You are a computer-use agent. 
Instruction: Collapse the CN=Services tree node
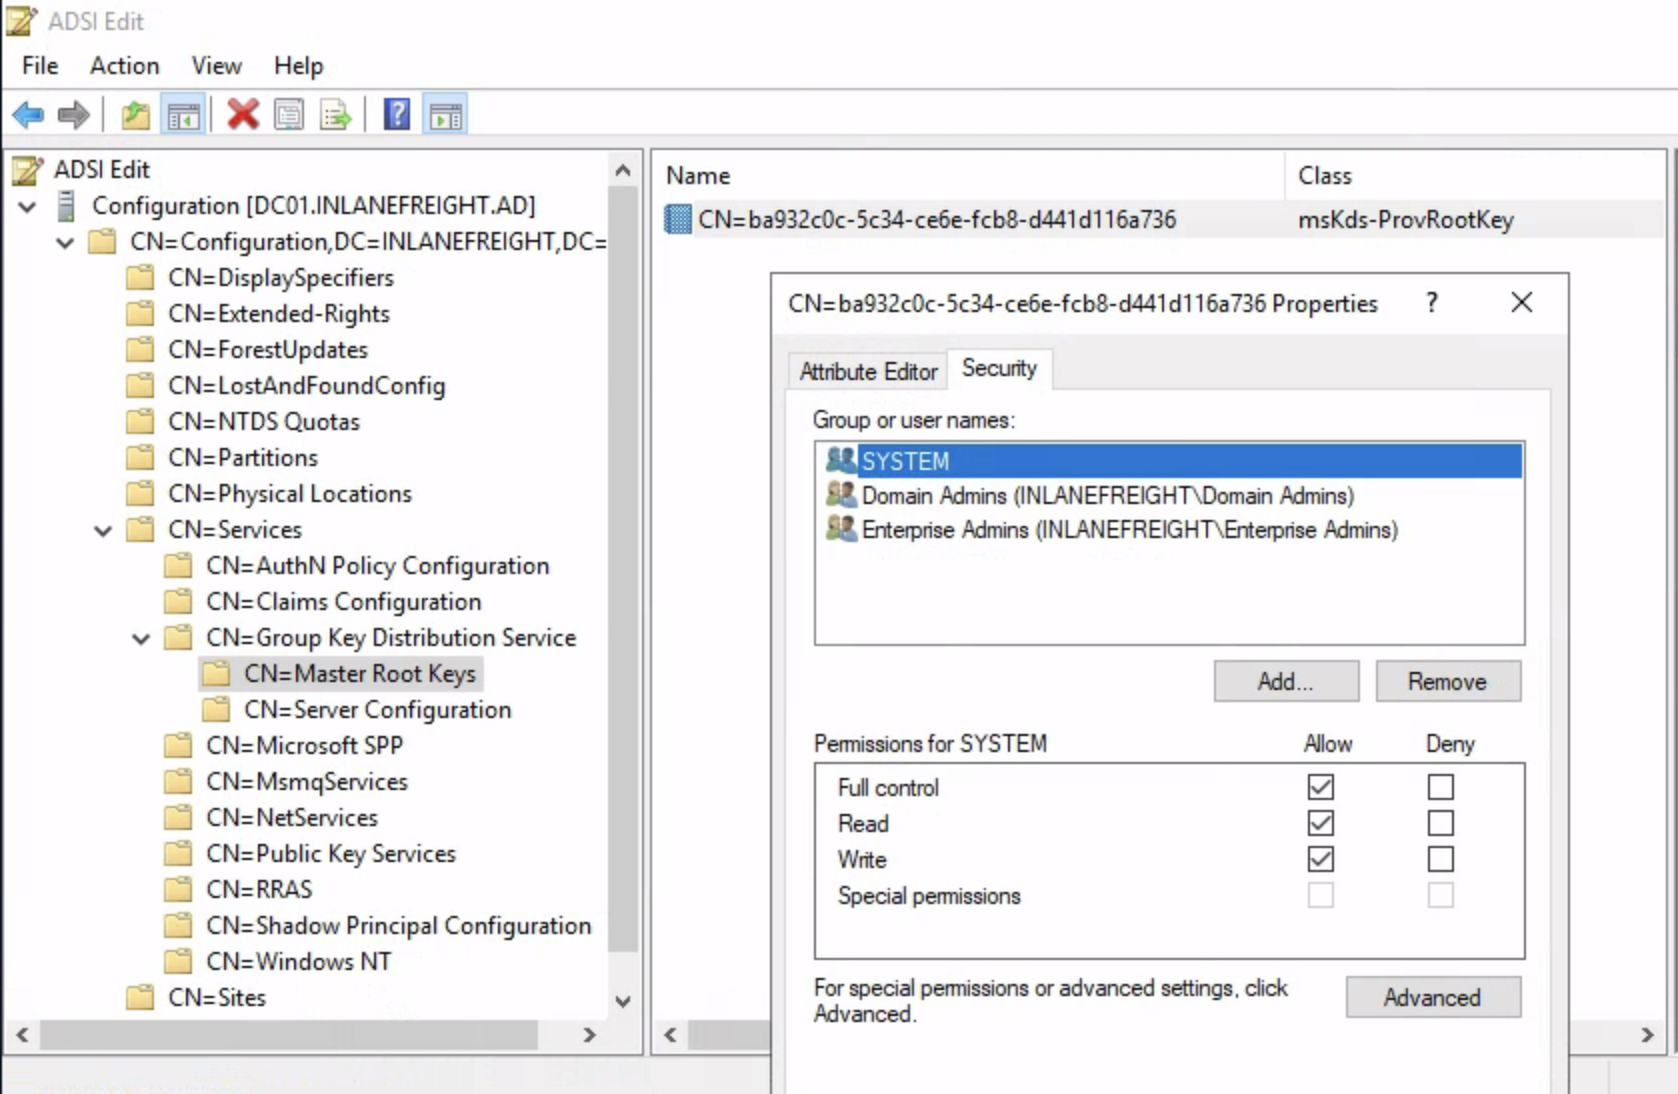[x=103, y=530]
